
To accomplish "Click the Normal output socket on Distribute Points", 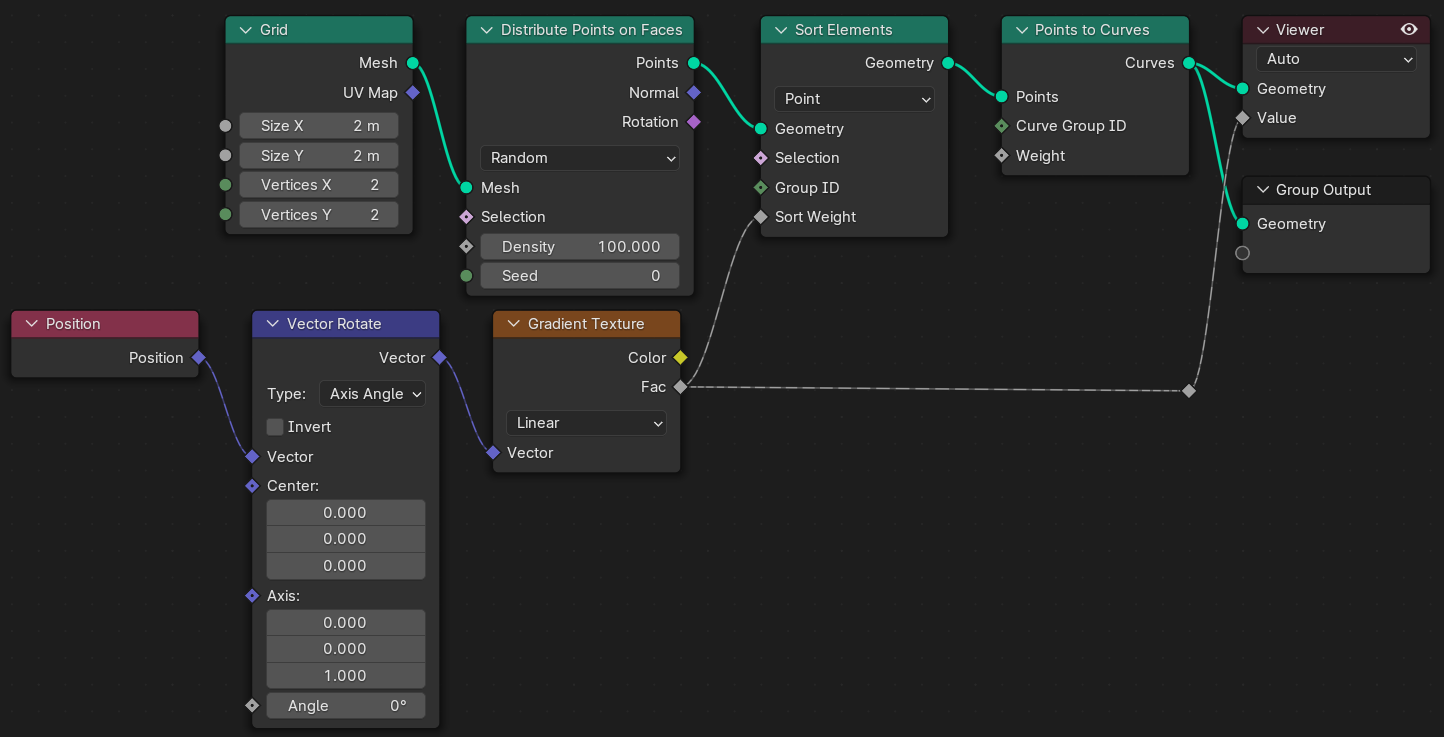I will (694, 93).
